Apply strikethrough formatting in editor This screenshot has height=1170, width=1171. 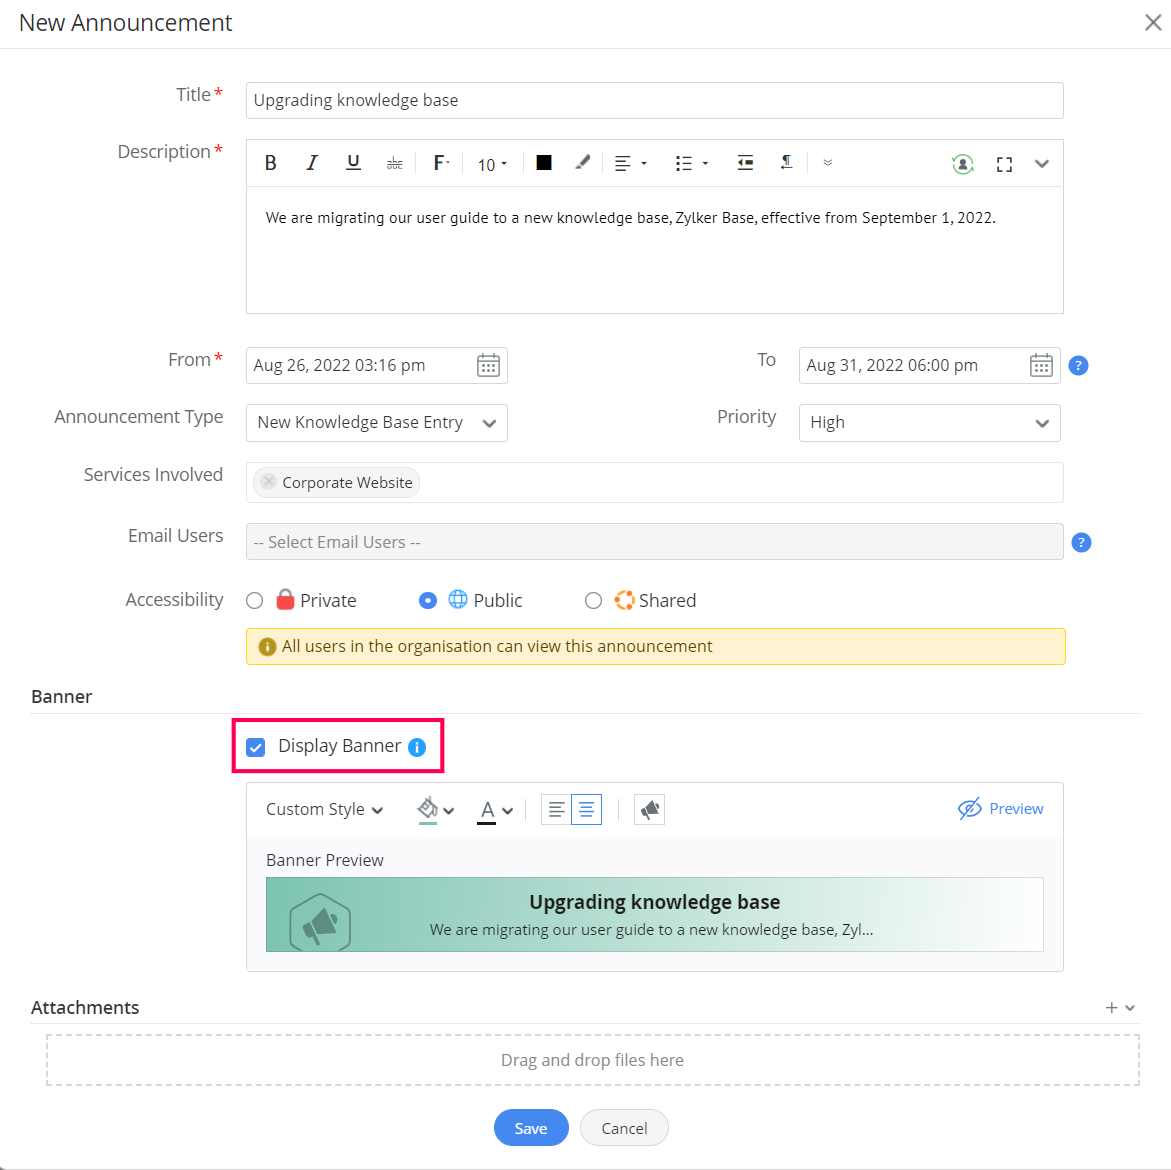[x=395, y=163]
